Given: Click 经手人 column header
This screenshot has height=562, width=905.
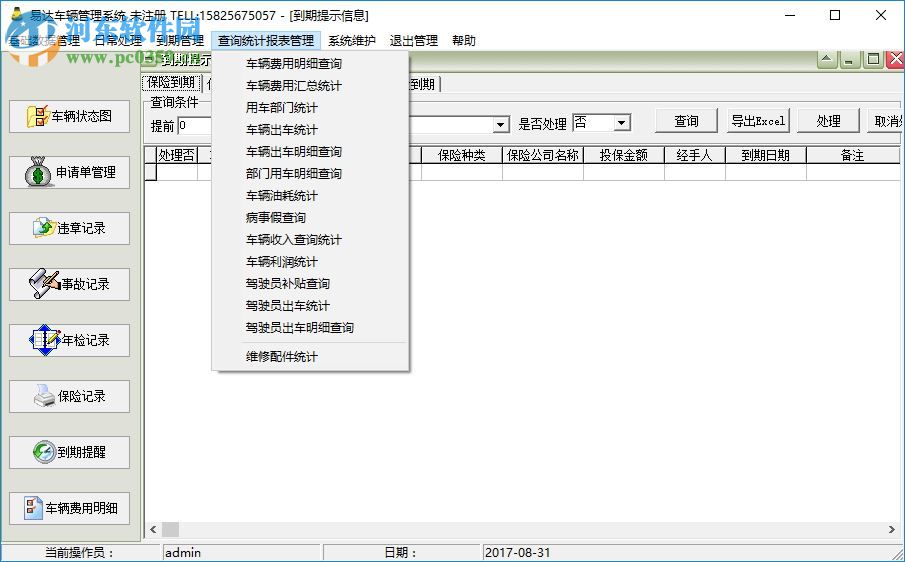Looking at the screenshot, I should coord(695,155).
